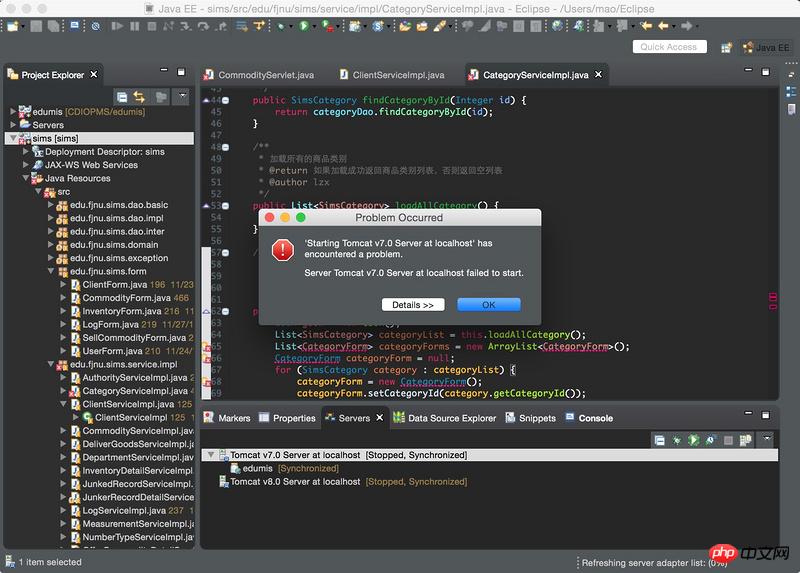Fold the findCategoryById method at line 44
The width and height of the screenshot is (800, 573).
(x=225, y=101)
